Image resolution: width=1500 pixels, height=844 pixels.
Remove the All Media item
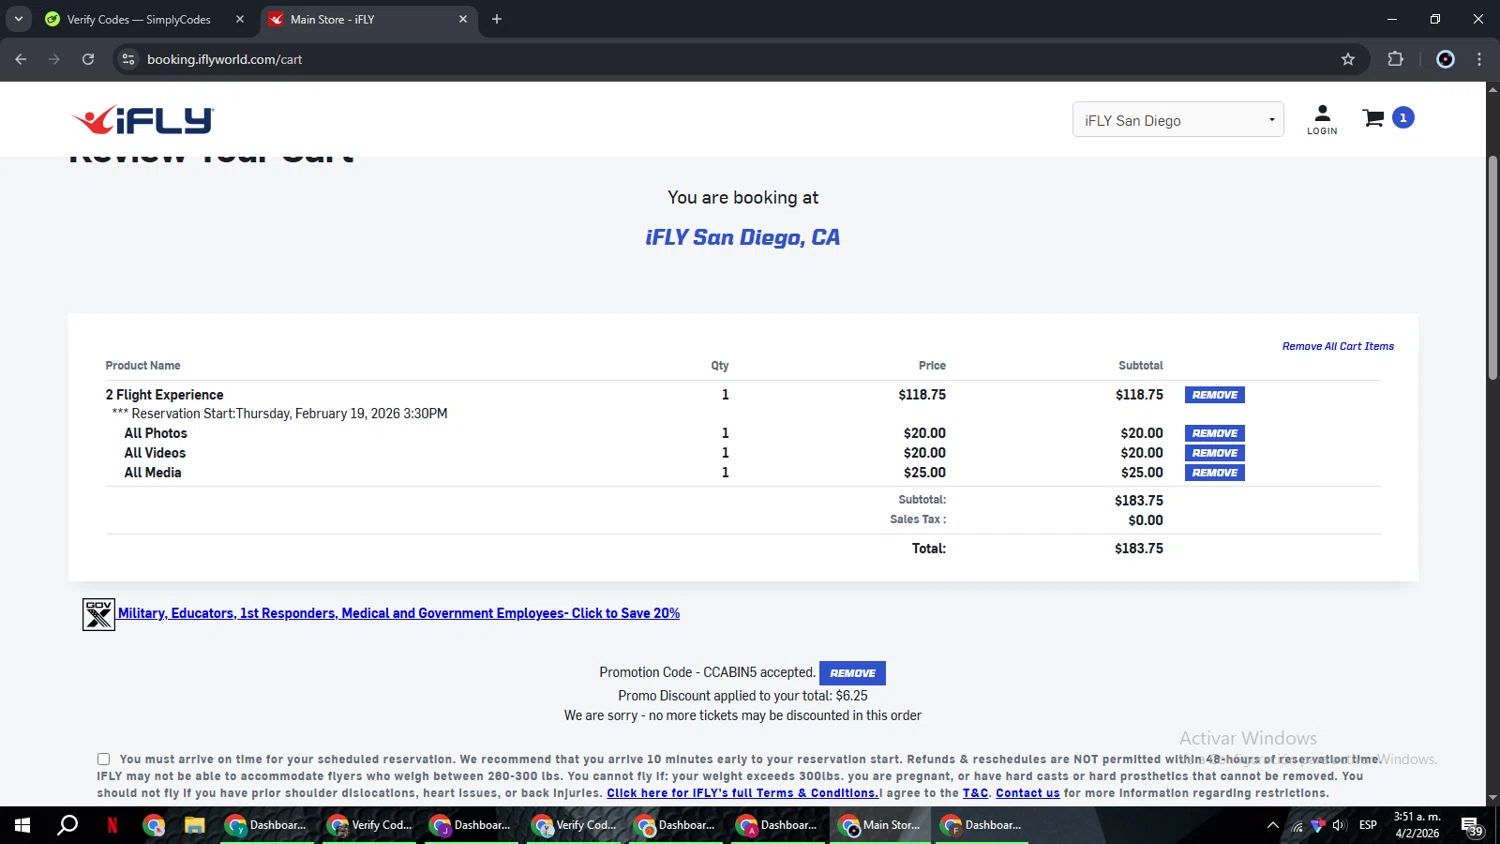tap(1215, 473)
